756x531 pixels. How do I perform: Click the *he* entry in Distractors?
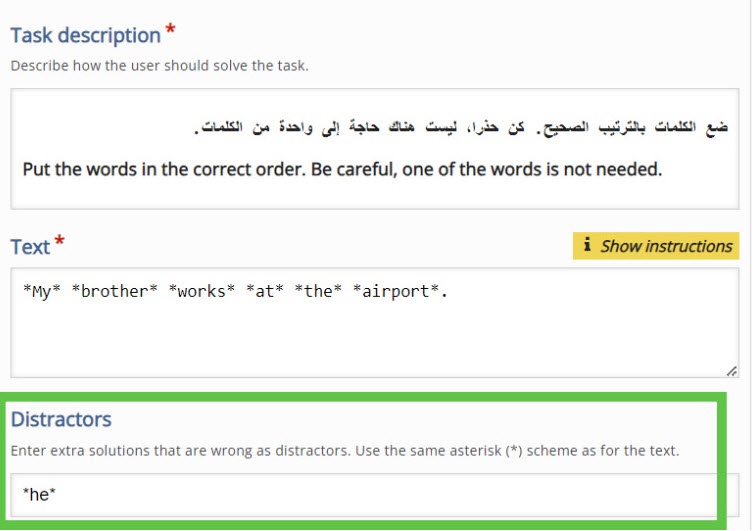tap(38, 494)
